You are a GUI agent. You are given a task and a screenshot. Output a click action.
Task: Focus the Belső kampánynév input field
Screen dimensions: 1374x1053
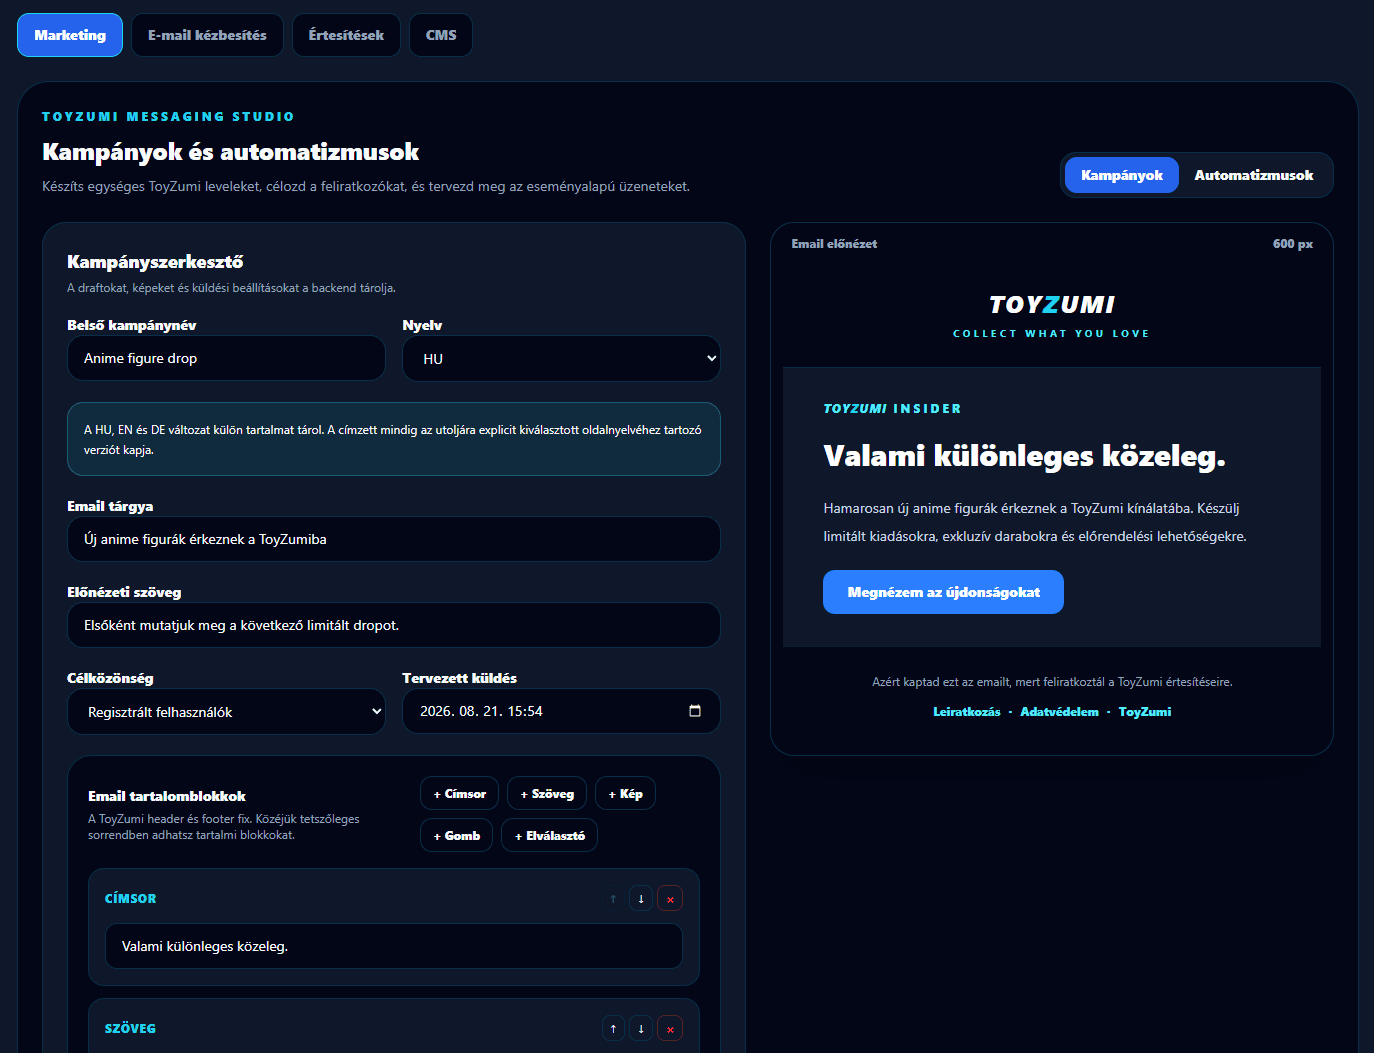pos(226,358)
